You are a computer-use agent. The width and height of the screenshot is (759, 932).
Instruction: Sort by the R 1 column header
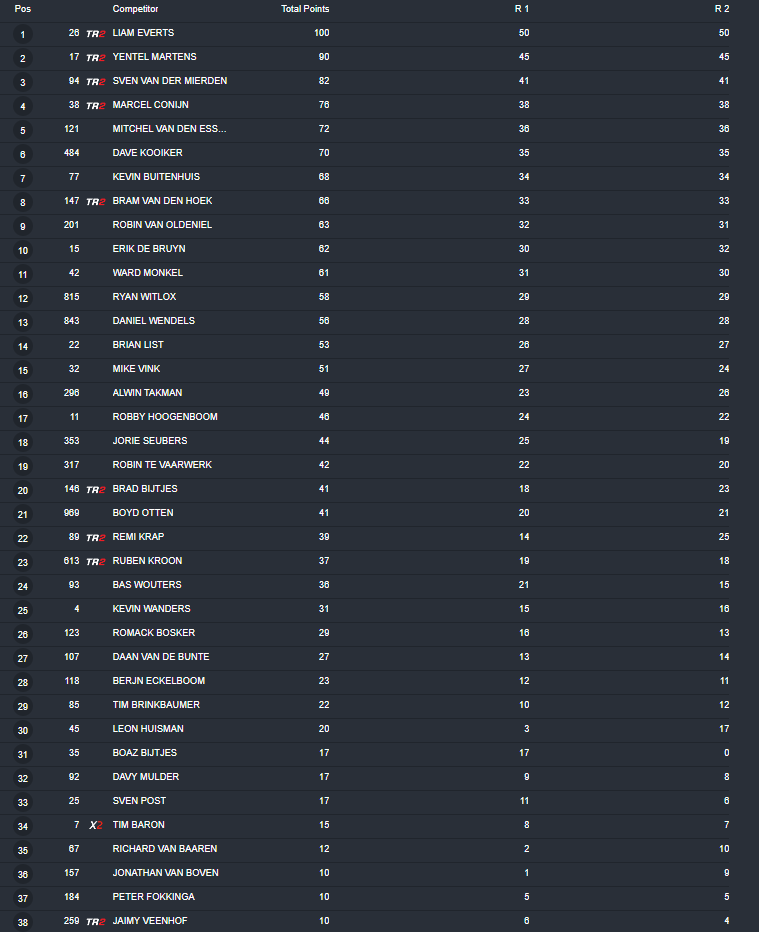tap(522, 9)
